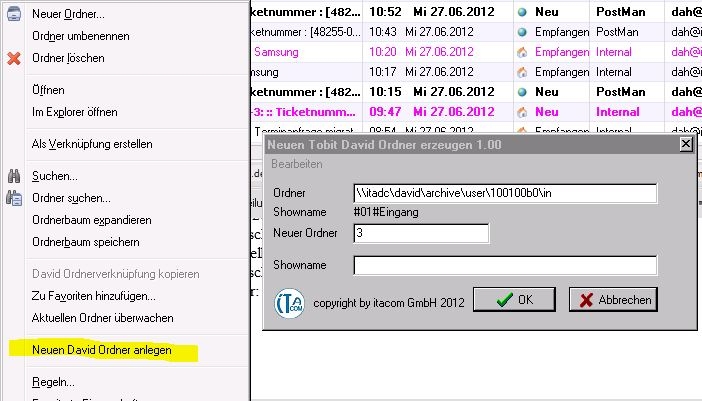The height and width of the screenshot is (401, 702).
Task: Select Ordnerbaum expandieren
Action: 91,220
